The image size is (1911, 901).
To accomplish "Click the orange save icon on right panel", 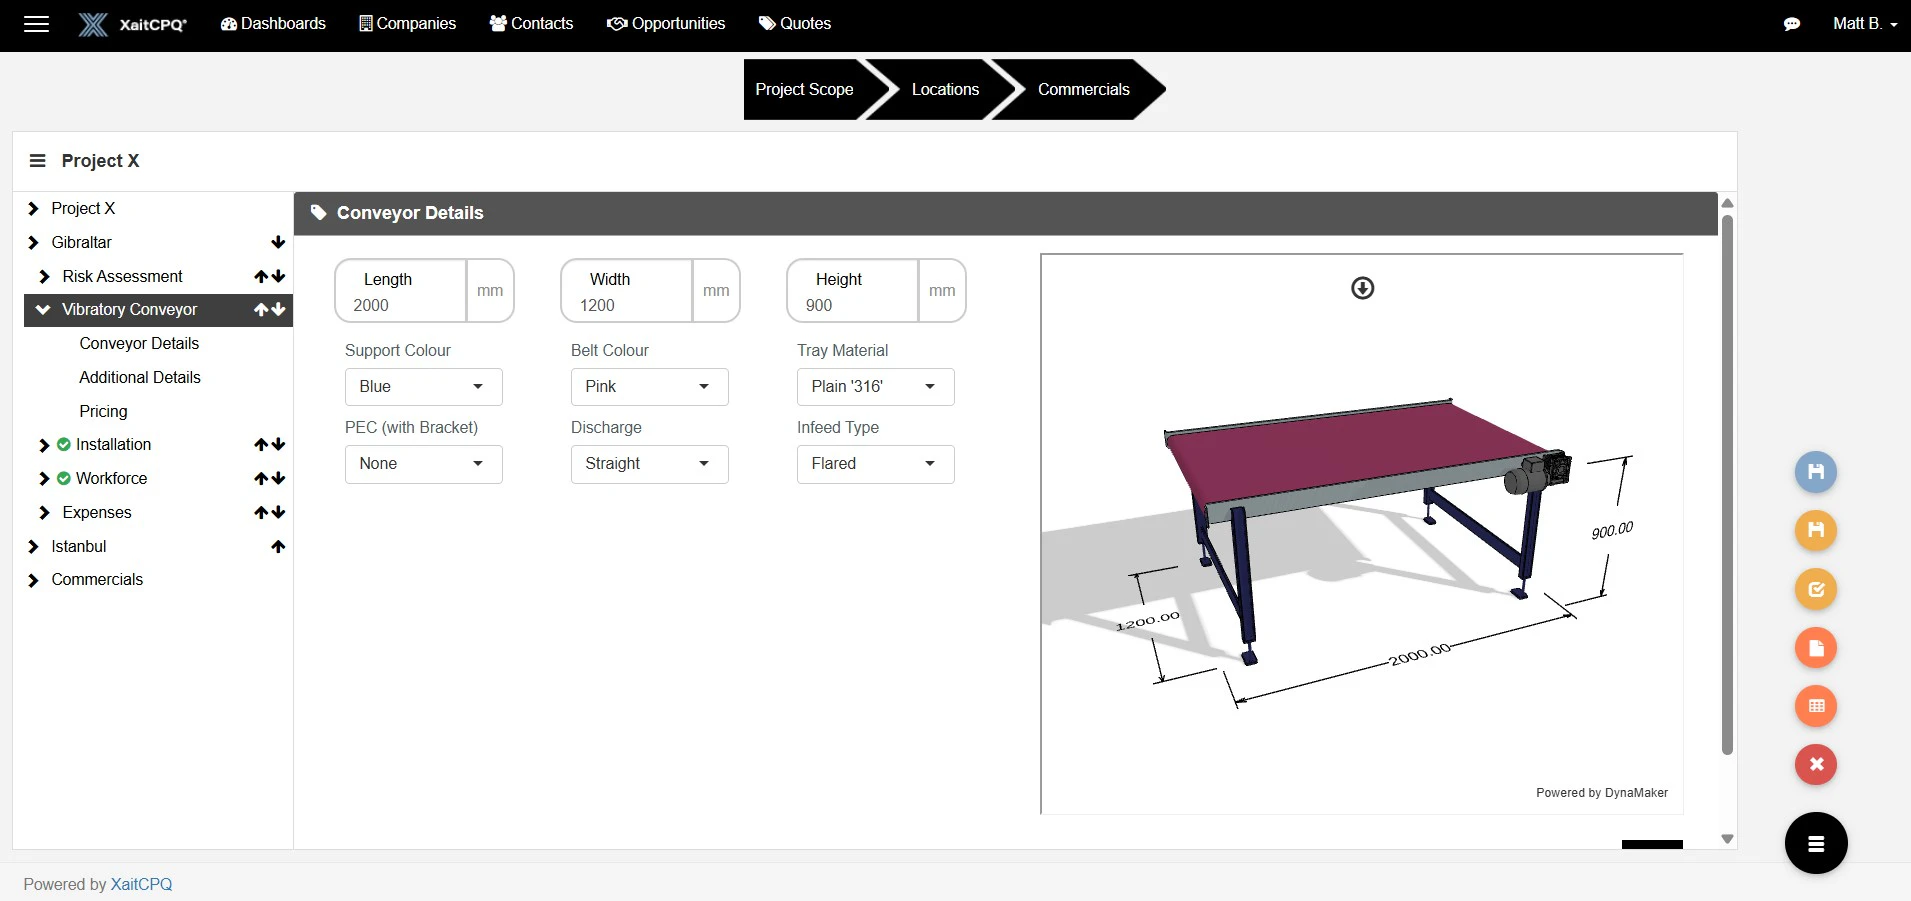I will 1817,530.
